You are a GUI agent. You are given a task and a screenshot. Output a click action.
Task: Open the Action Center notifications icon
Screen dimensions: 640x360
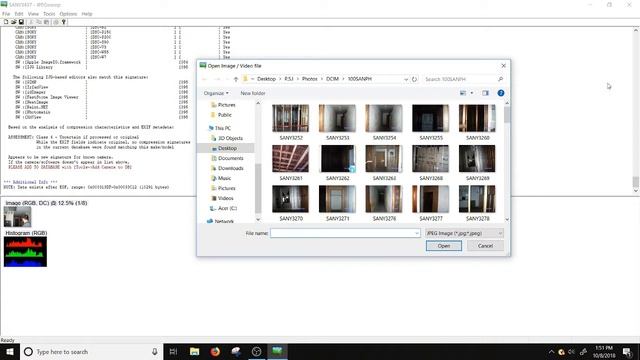tap(627, 352)
